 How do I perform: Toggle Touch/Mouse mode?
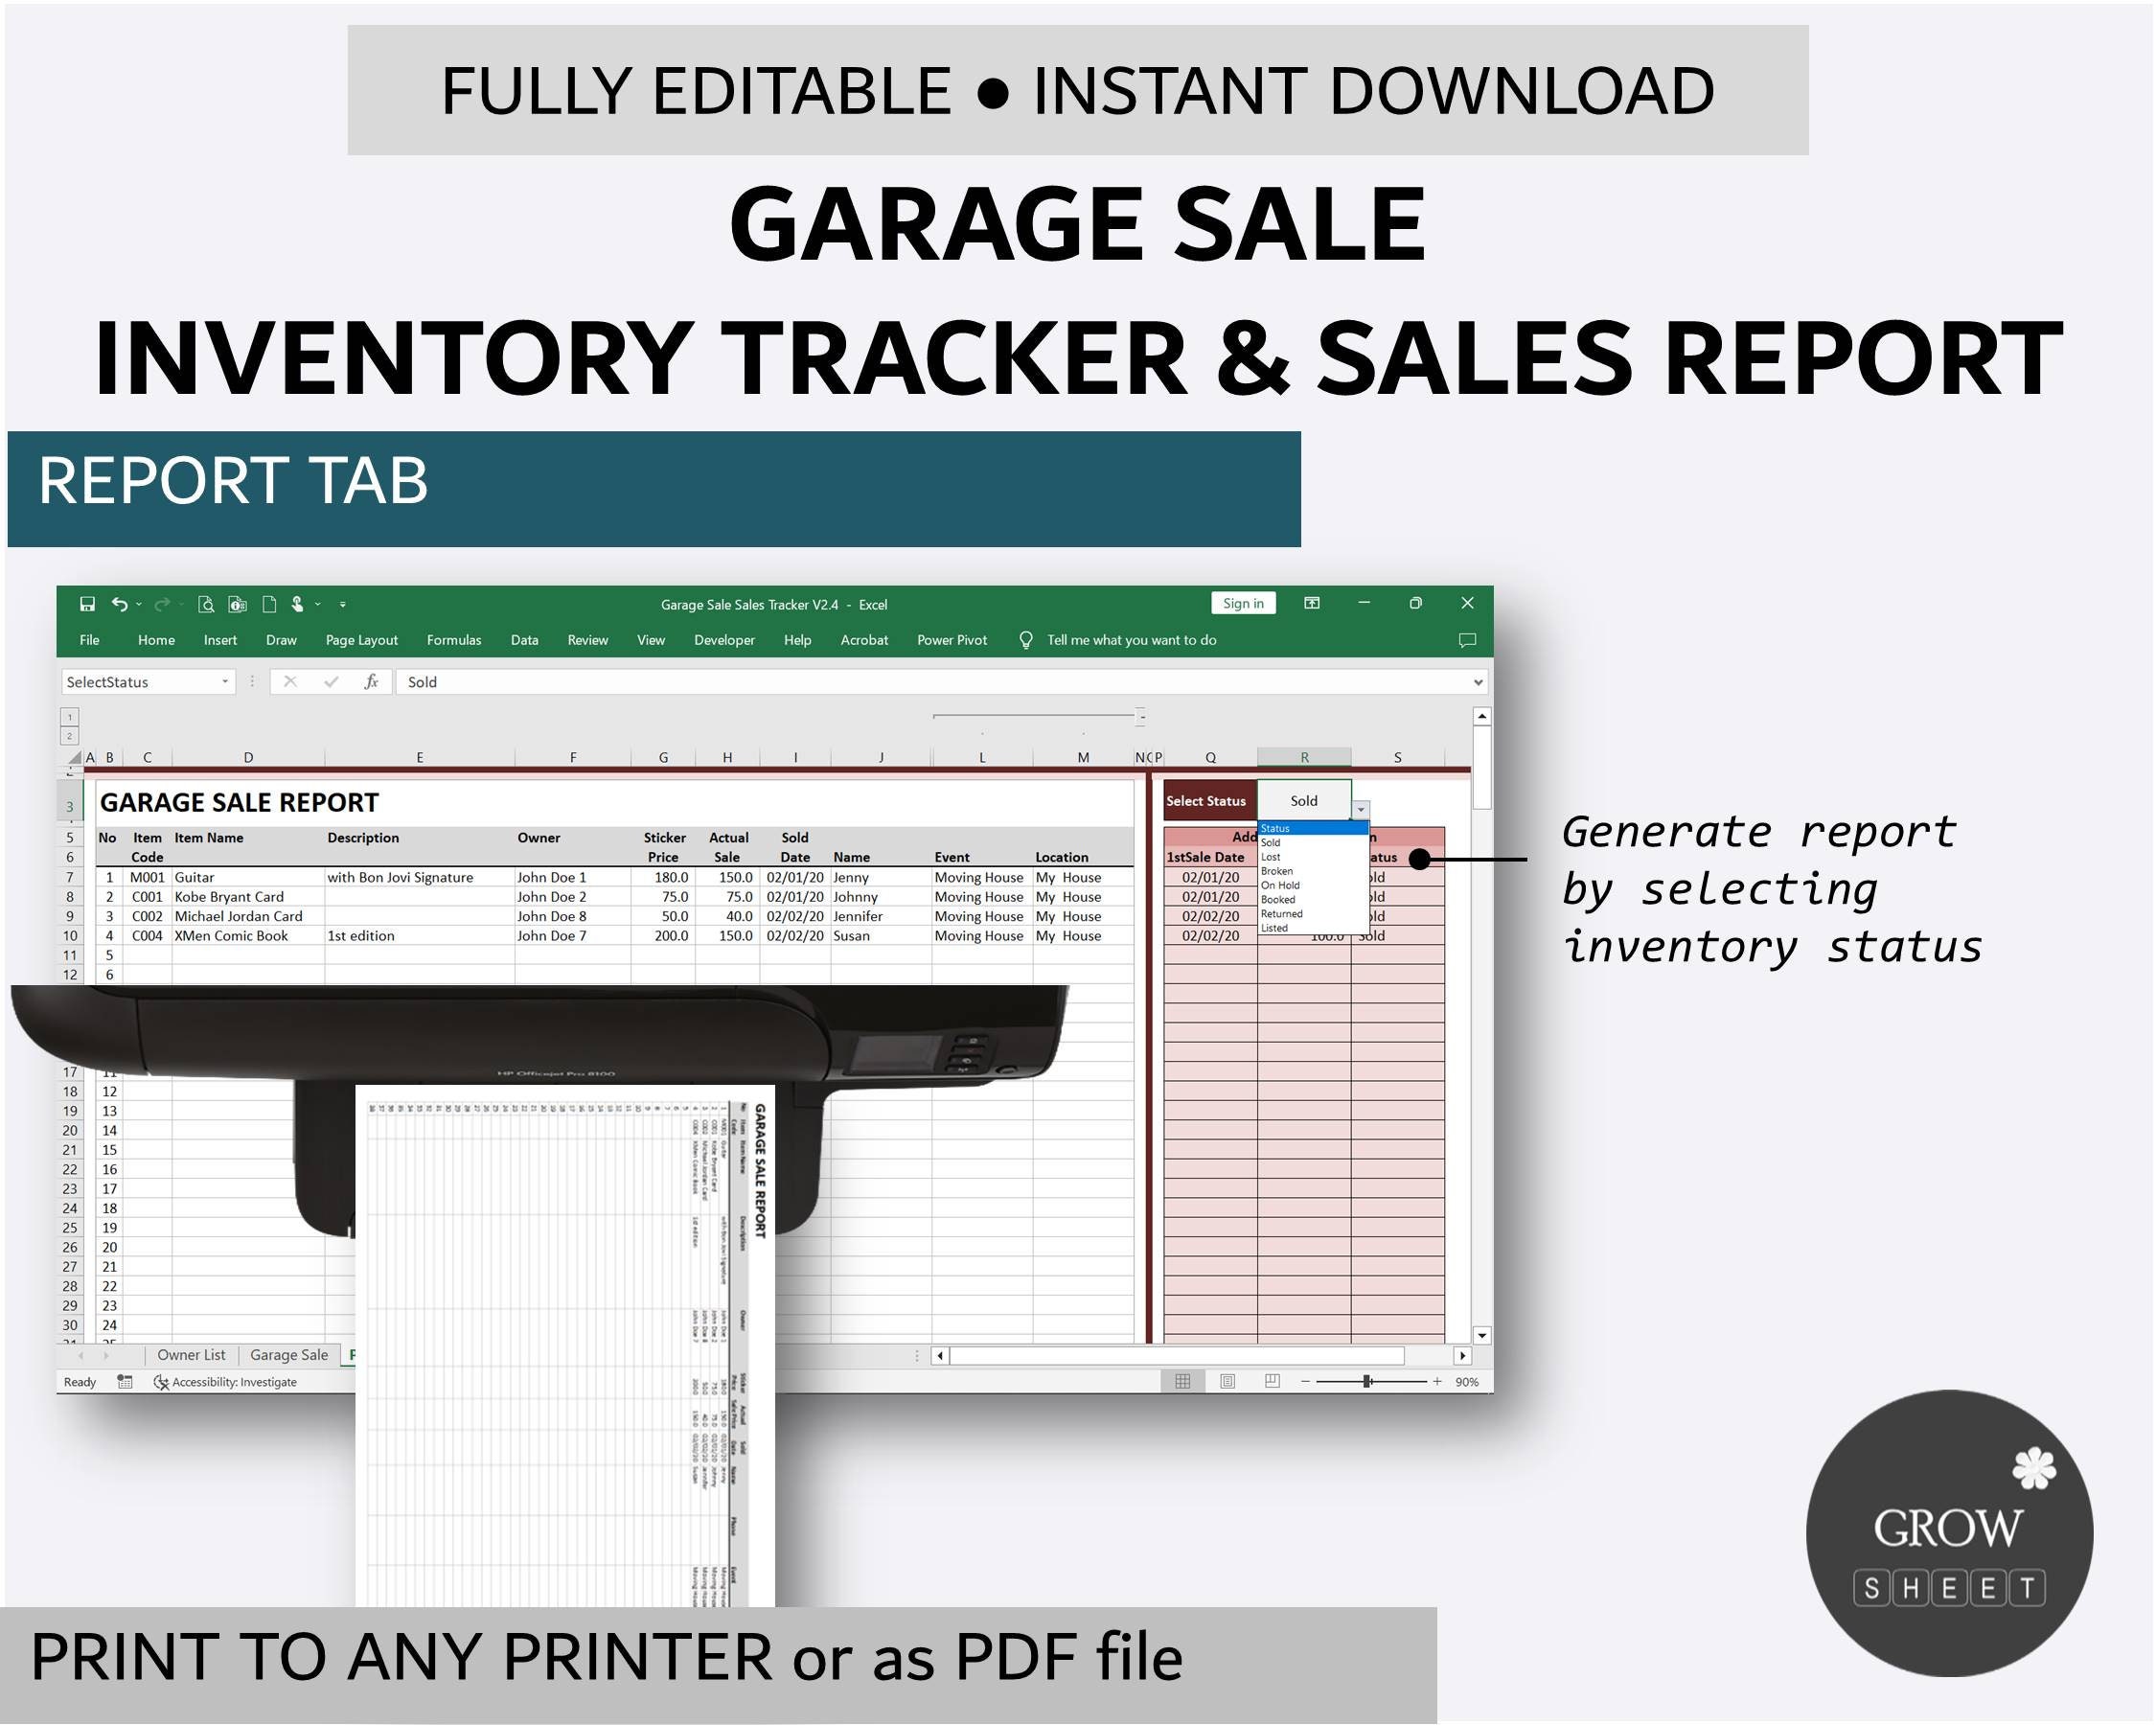point(299,606)
